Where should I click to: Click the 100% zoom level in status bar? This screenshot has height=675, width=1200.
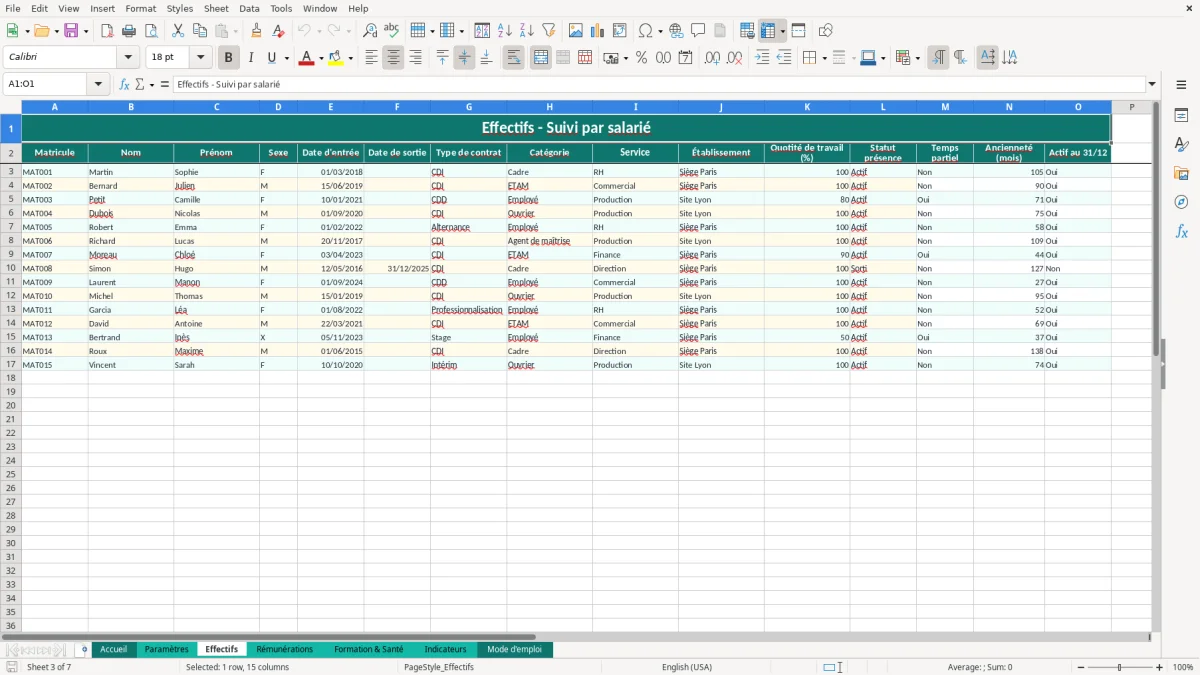1183,667
